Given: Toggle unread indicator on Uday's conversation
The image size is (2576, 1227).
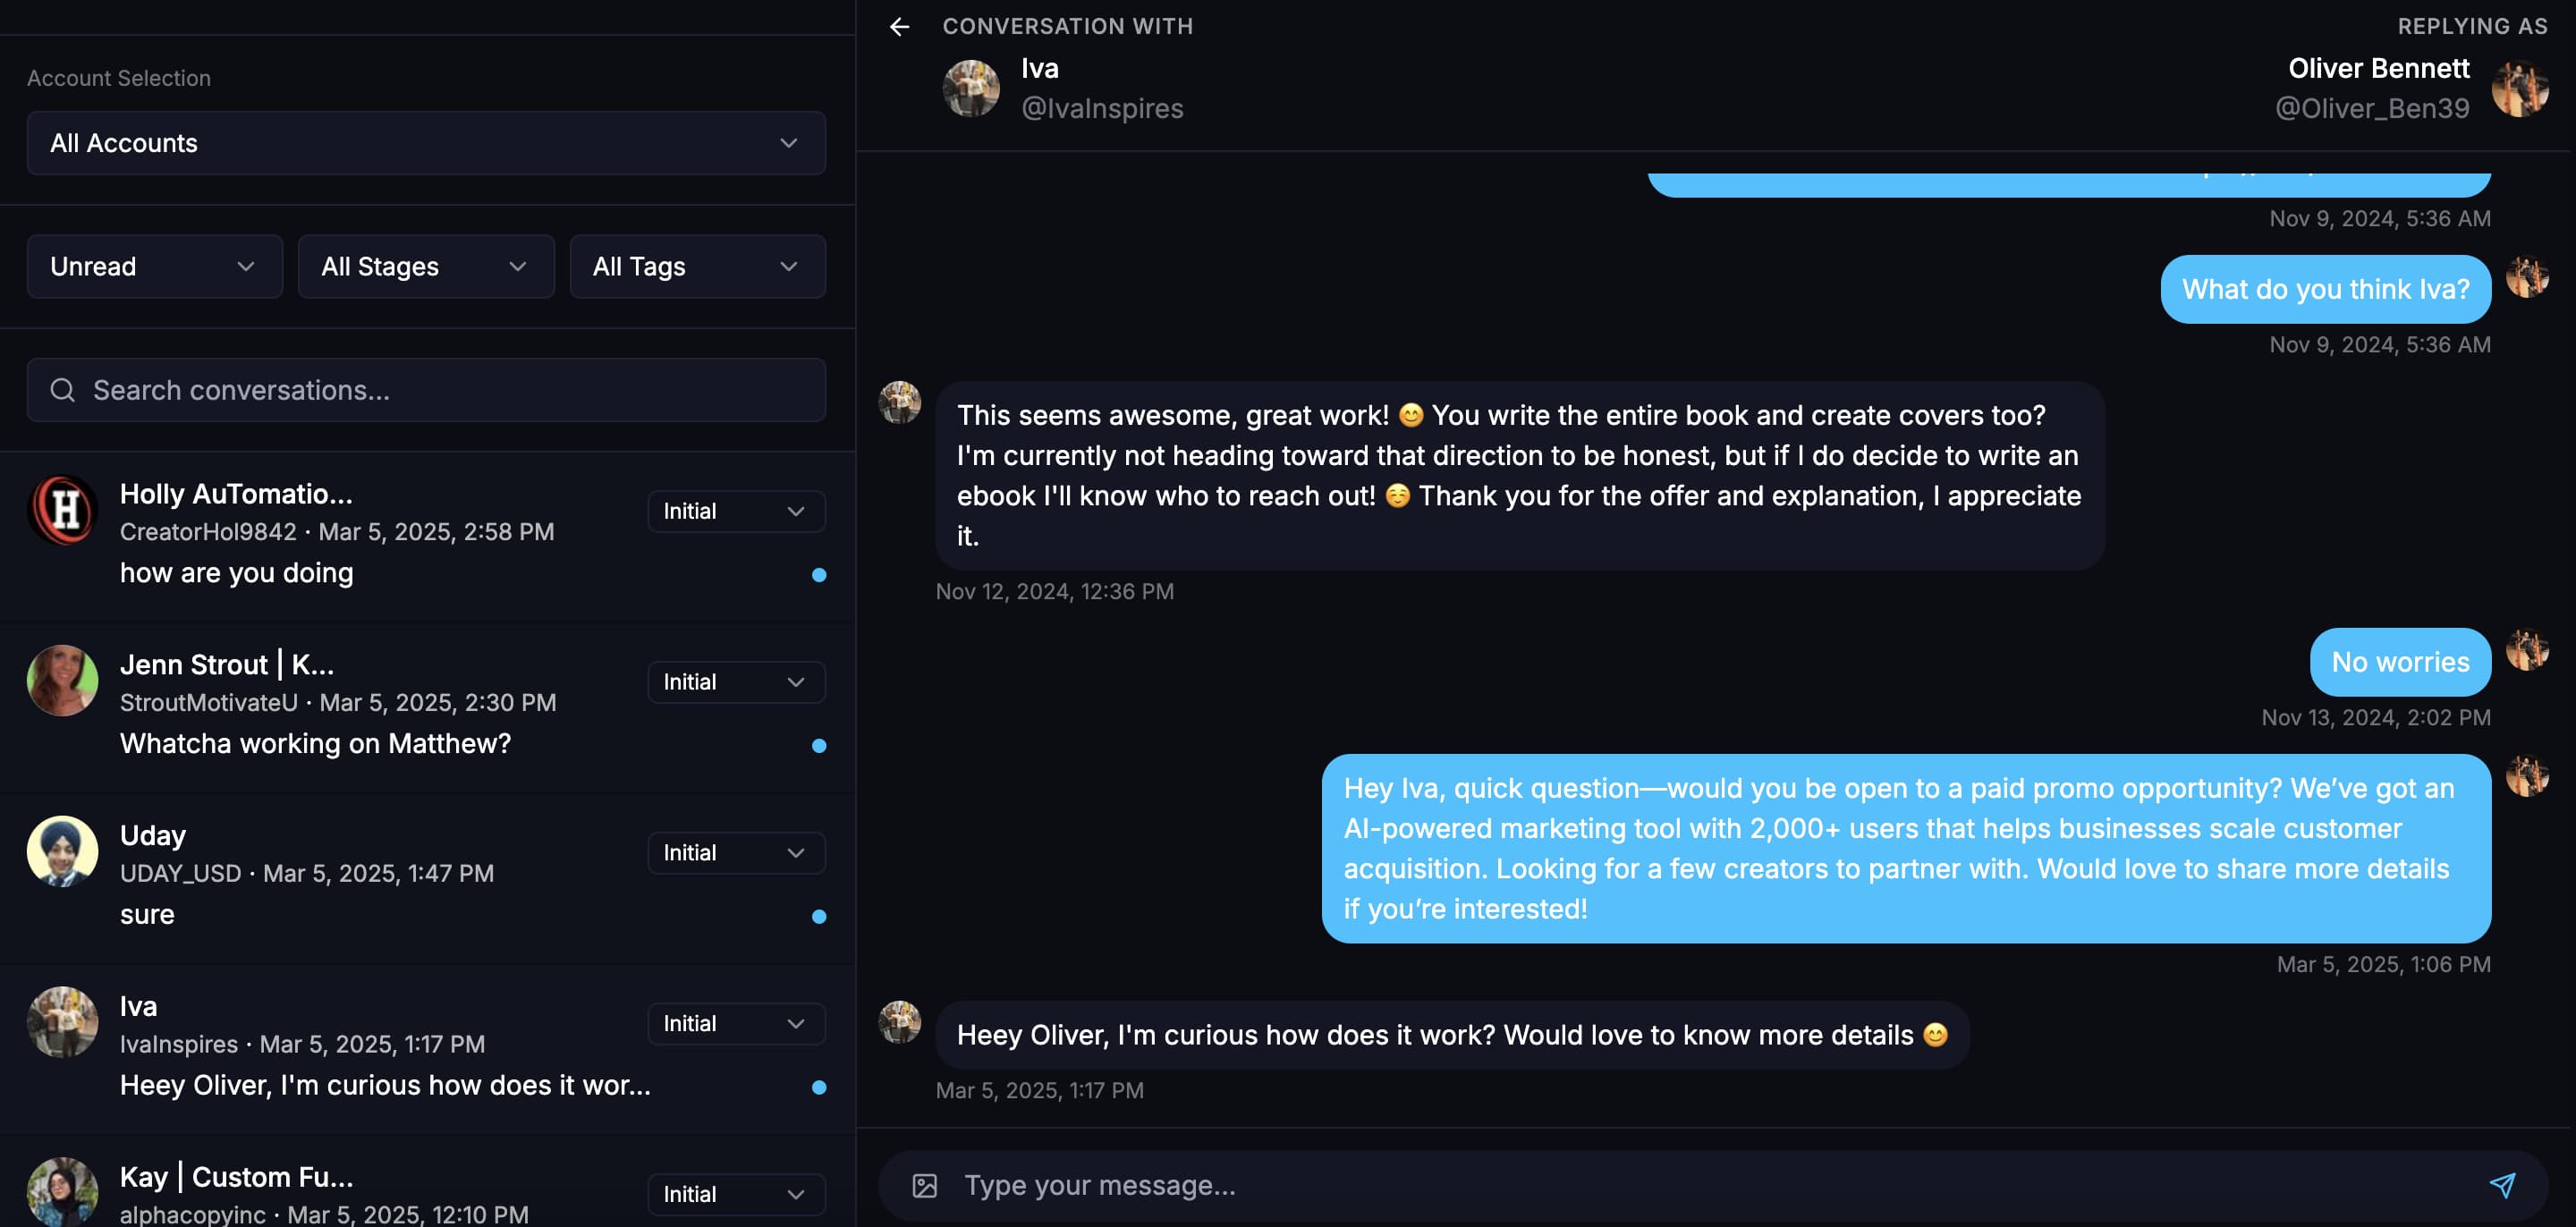Looking at the screenshot, I should pos(820,915).
